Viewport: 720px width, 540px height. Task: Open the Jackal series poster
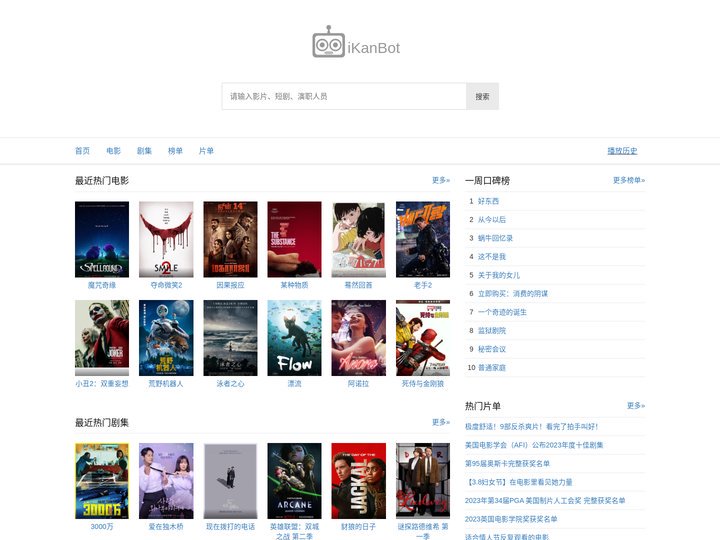pyautogui.click(x=359, y=481)
